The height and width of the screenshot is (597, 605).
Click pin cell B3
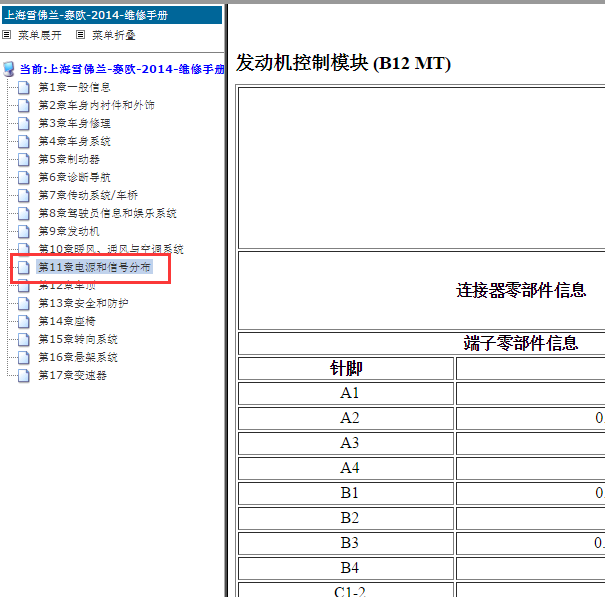tap(346, 543)
